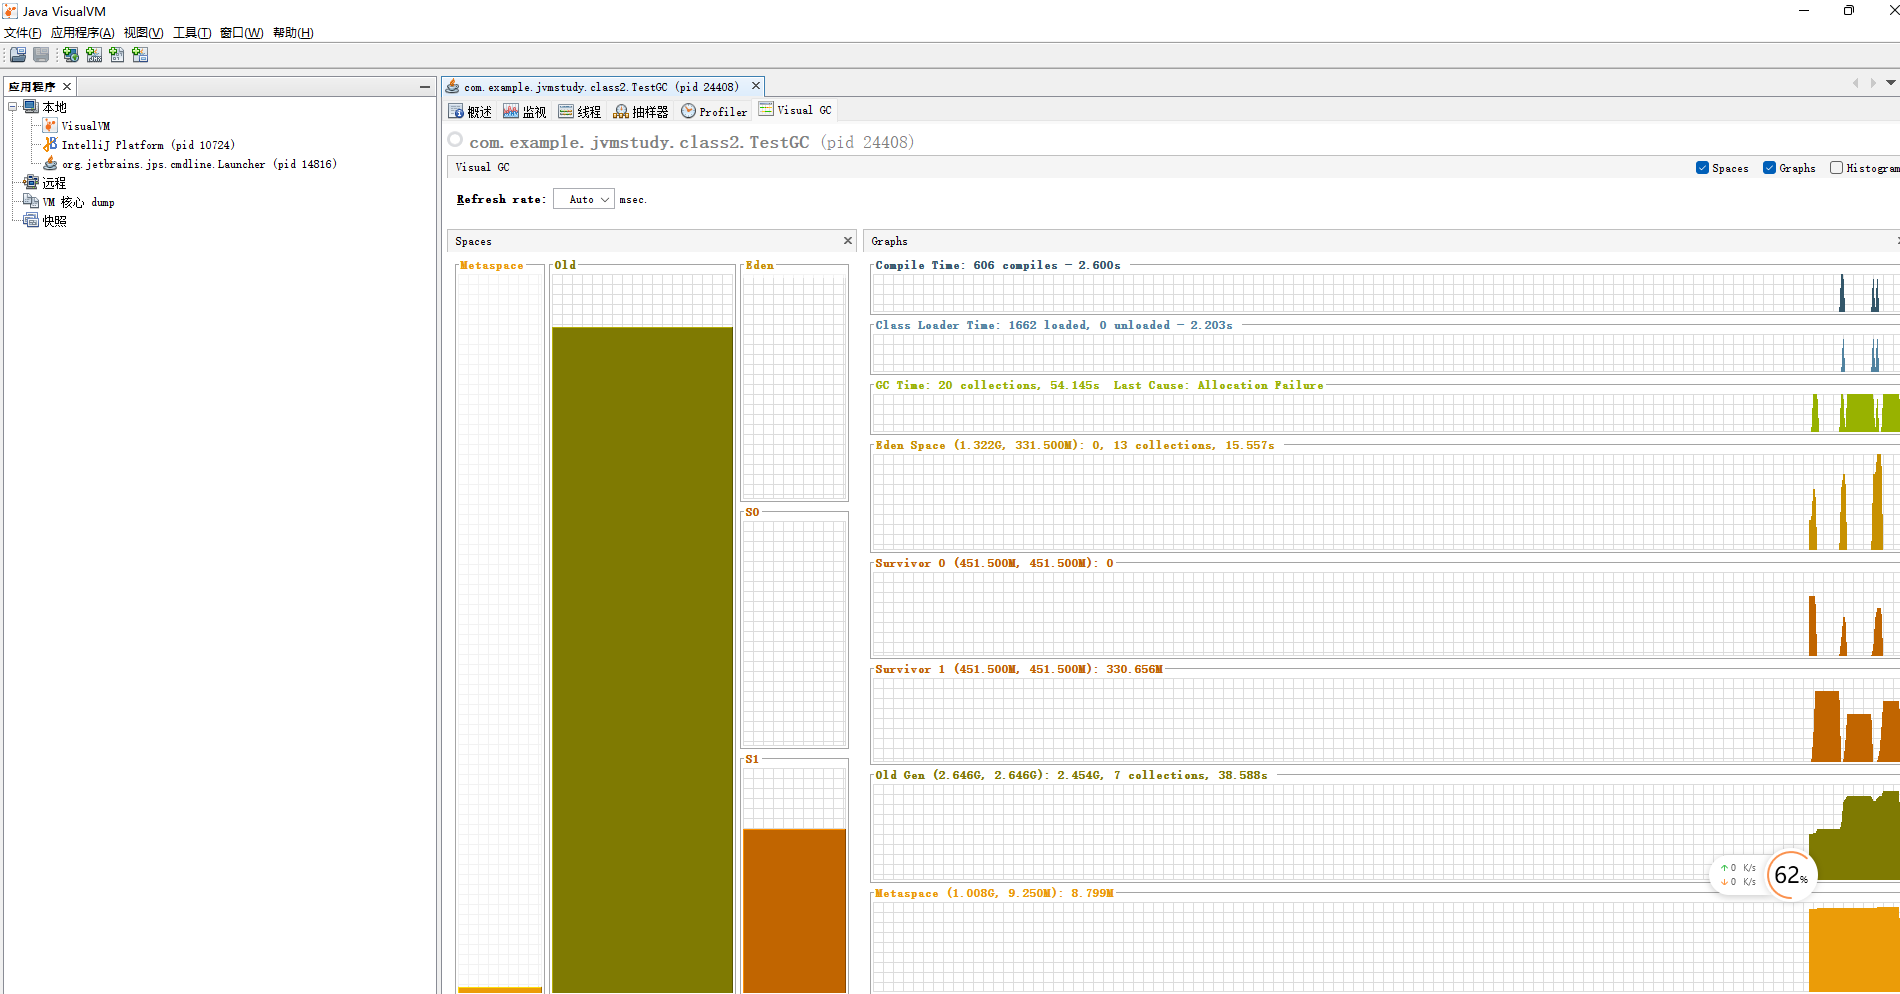The height and width of the screenshot is (994, 1900).
Task: Open the Refresh rate Auto dropdown
Action: click(x=584, y=200)
